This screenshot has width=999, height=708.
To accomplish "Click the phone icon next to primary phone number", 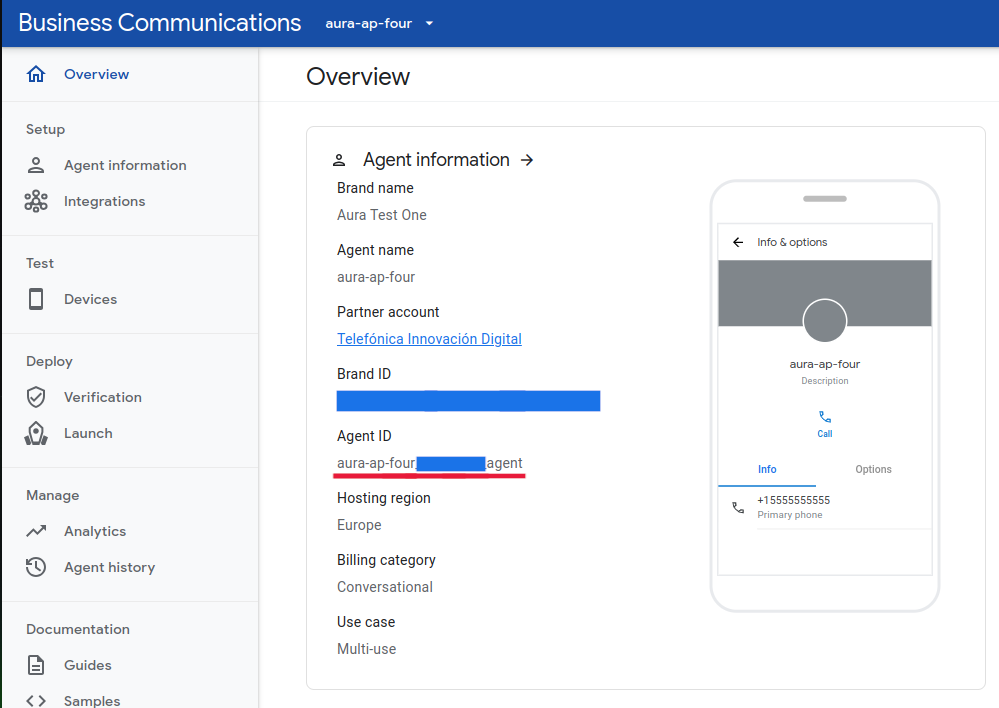I will tap(738, 507).
